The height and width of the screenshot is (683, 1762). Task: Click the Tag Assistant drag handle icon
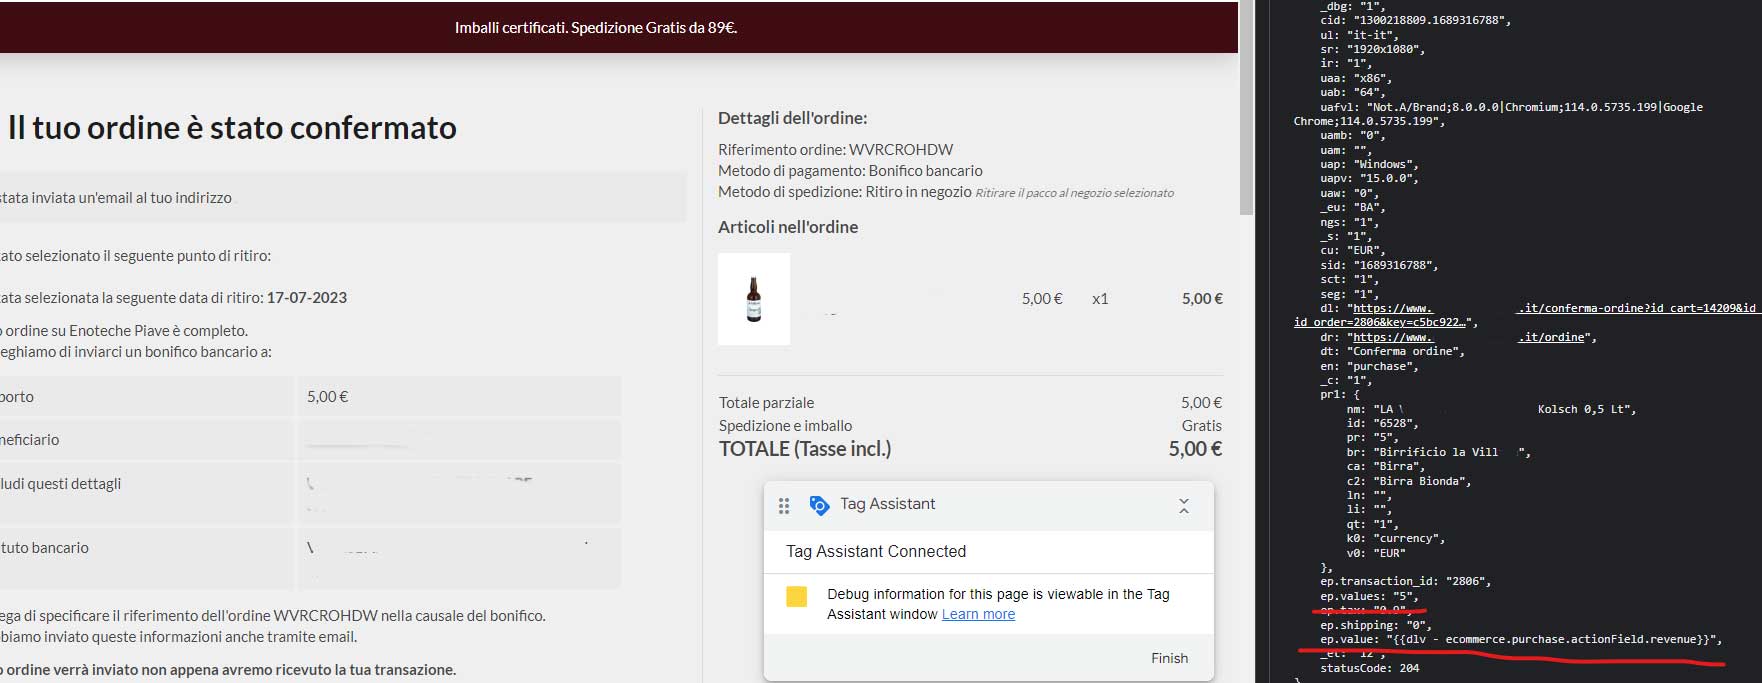coord(784,506)
